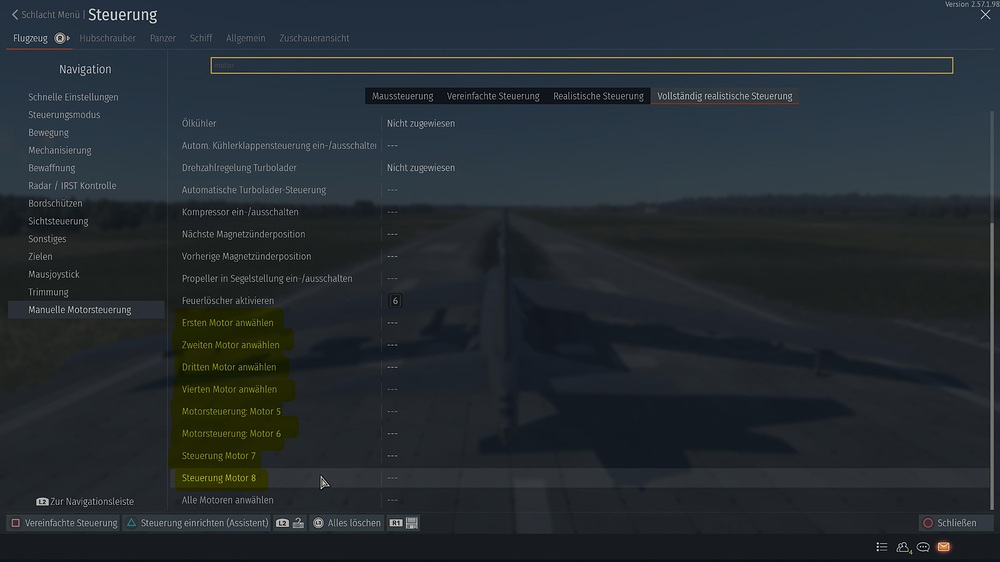Switch to the Flugzeug tab
The height and width of the screenshot is (562, 1000).
pyautogui.click(x=30, y=38)
